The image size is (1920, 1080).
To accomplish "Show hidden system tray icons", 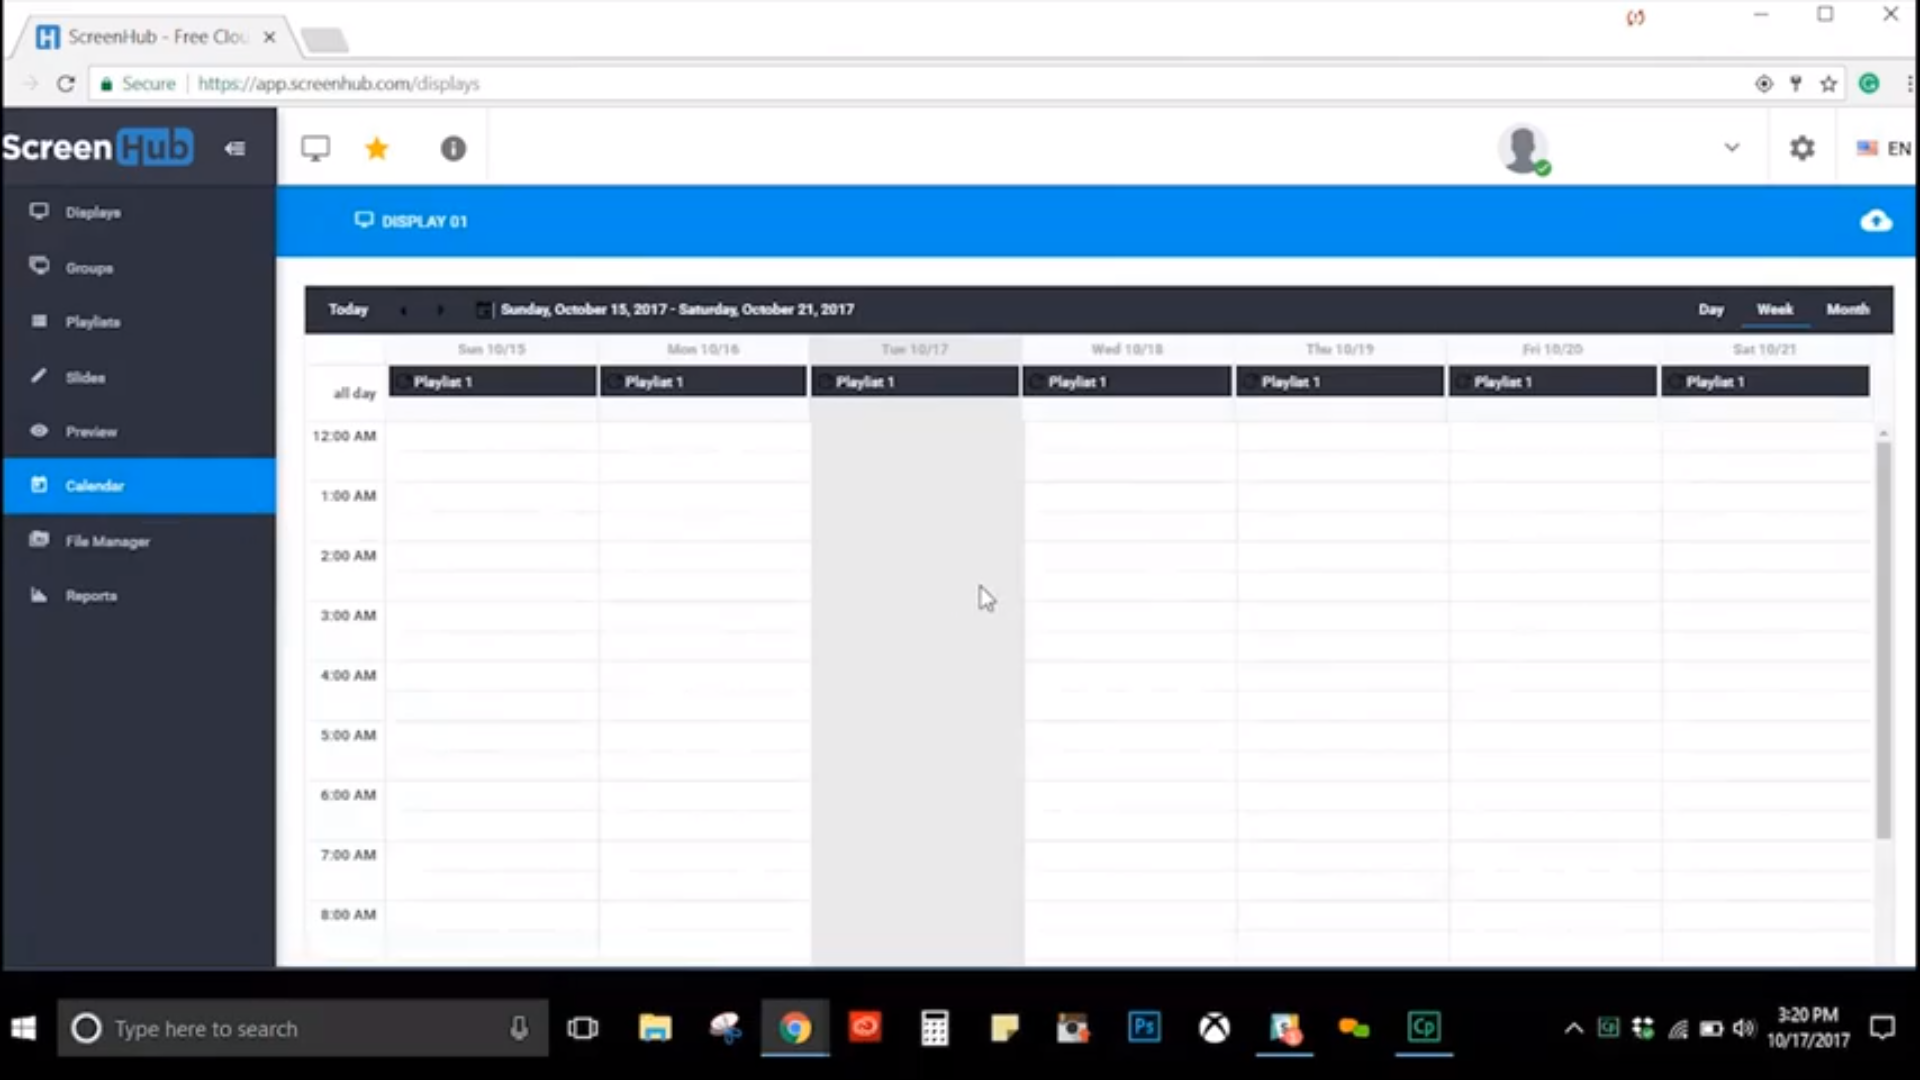I will pyautogui.click(x=1573, y=1028).
